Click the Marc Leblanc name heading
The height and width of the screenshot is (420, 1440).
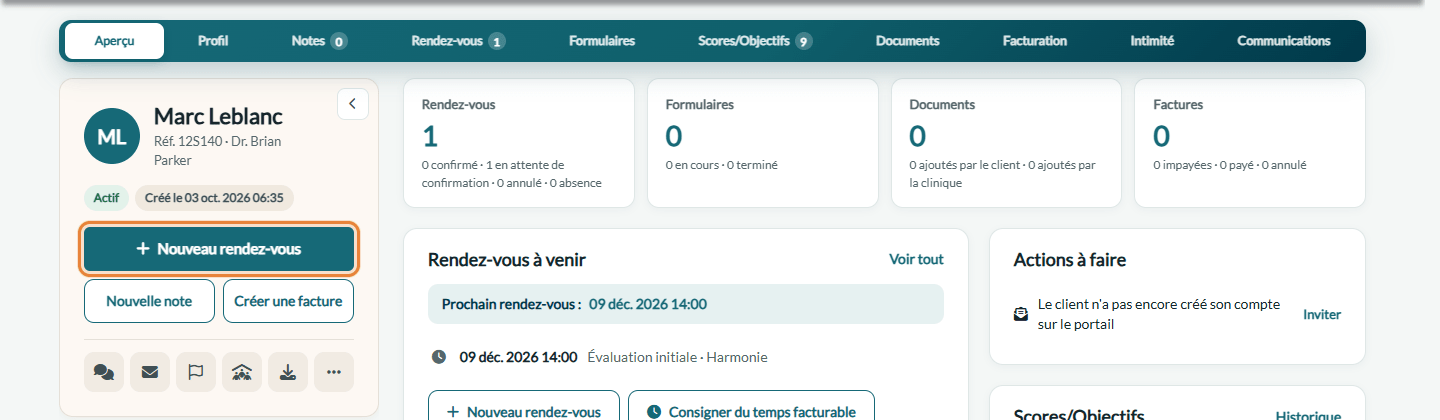218,117
